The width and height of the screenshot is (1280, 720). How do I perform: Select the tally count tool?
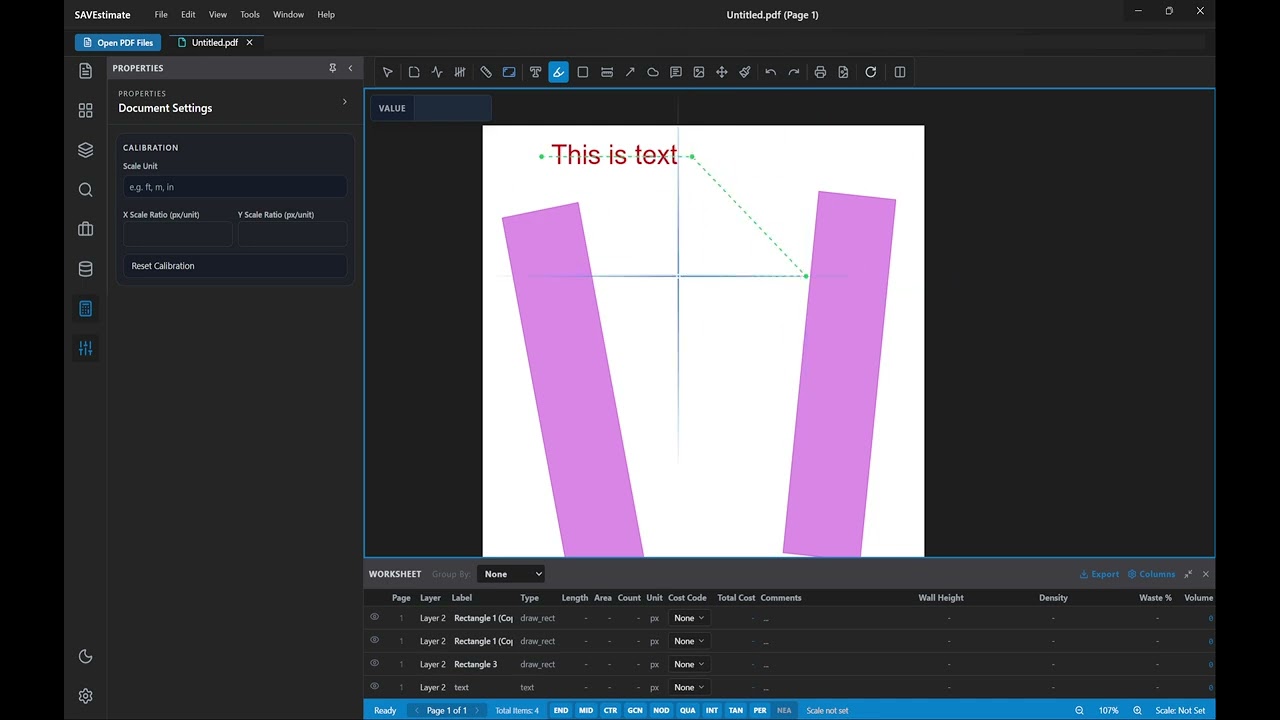460,72
